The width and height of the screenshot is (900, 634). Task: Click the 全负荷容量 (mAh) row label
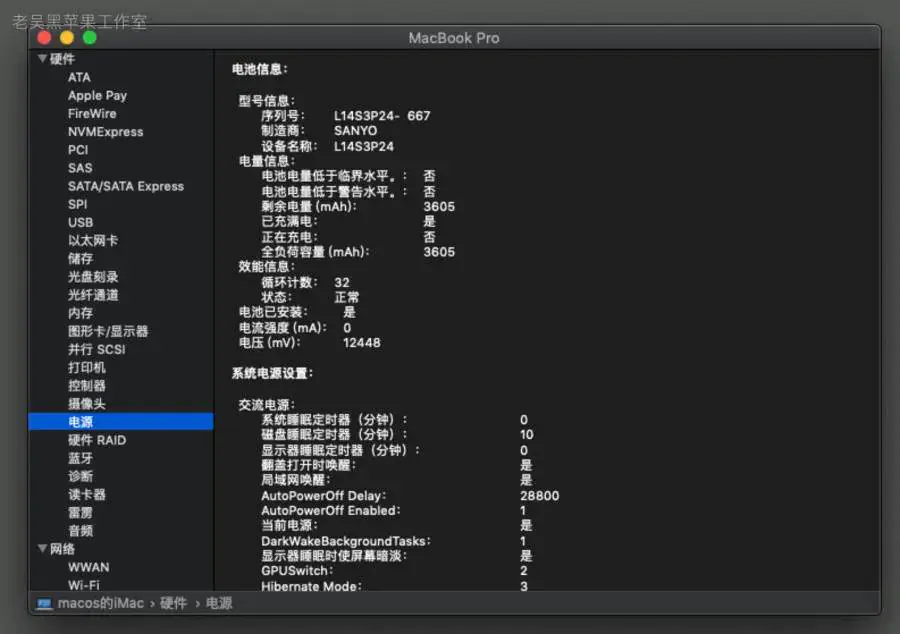(315, 252)
